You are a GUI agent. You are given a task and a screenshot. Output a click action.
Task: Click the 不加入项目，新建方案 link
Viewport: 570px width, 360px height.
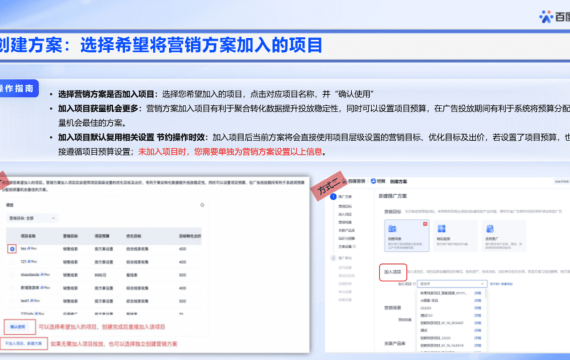[24, 344]
